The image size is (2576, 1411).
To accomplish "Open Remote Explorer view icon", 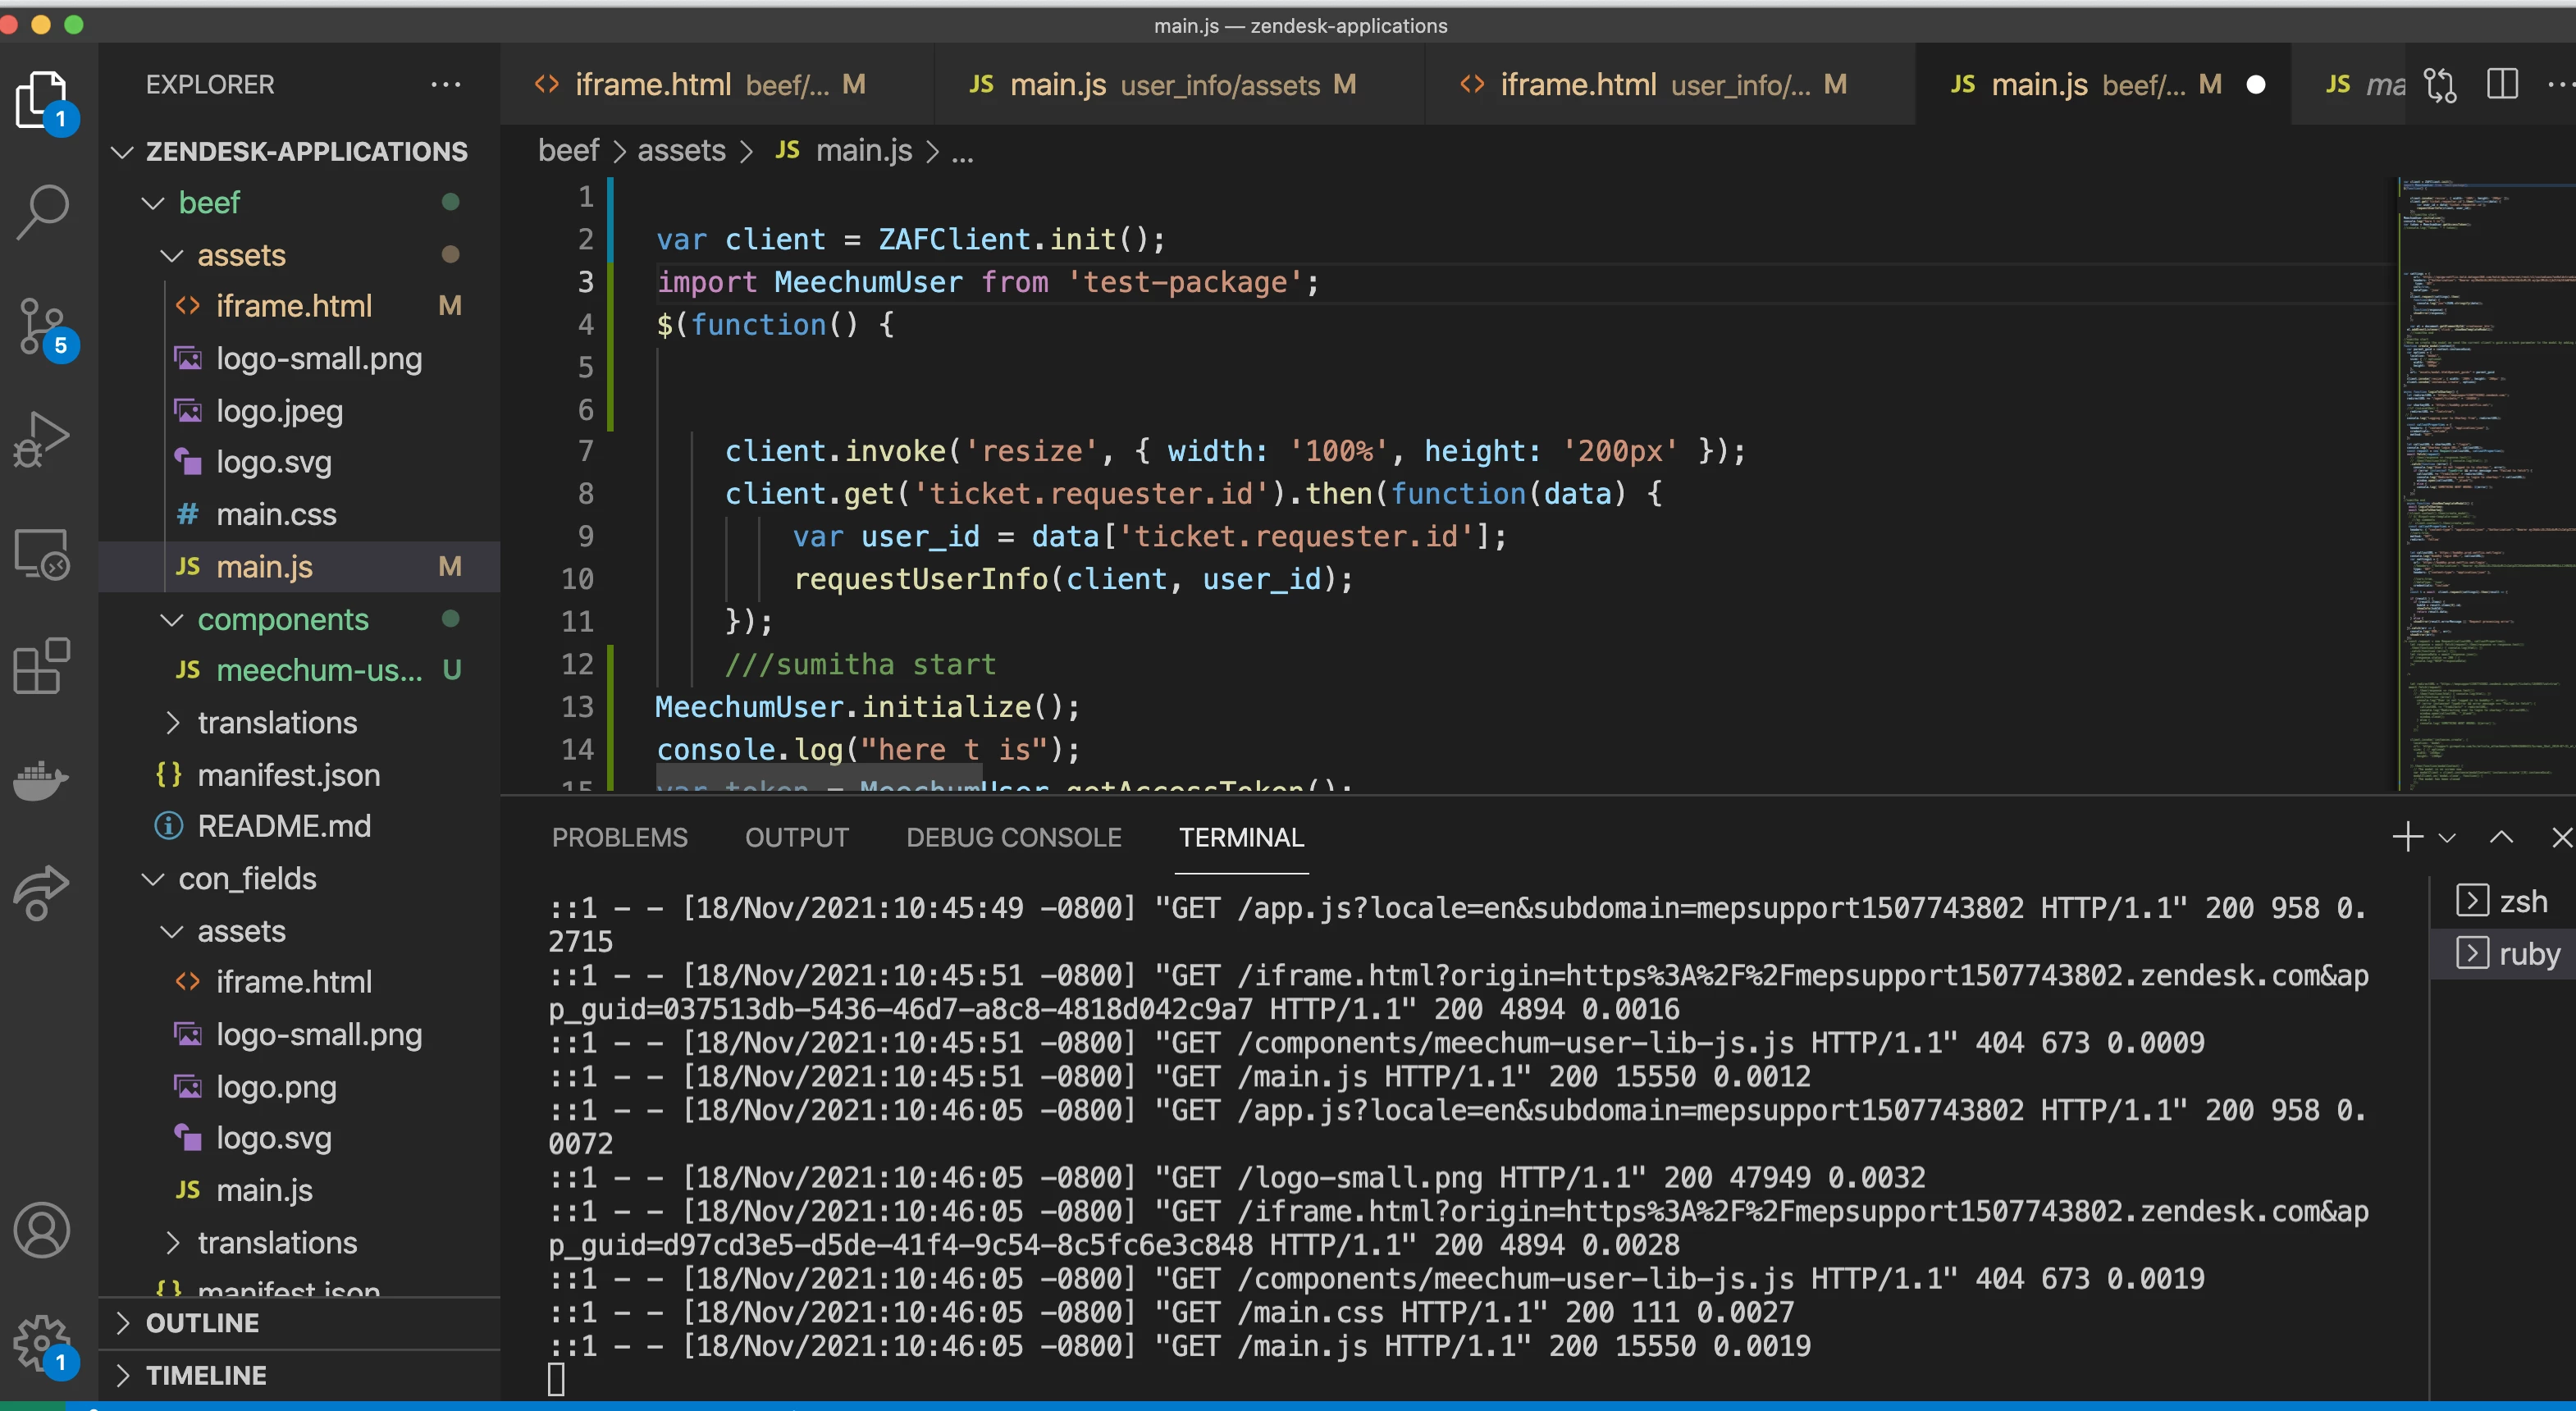I will 42,553.
